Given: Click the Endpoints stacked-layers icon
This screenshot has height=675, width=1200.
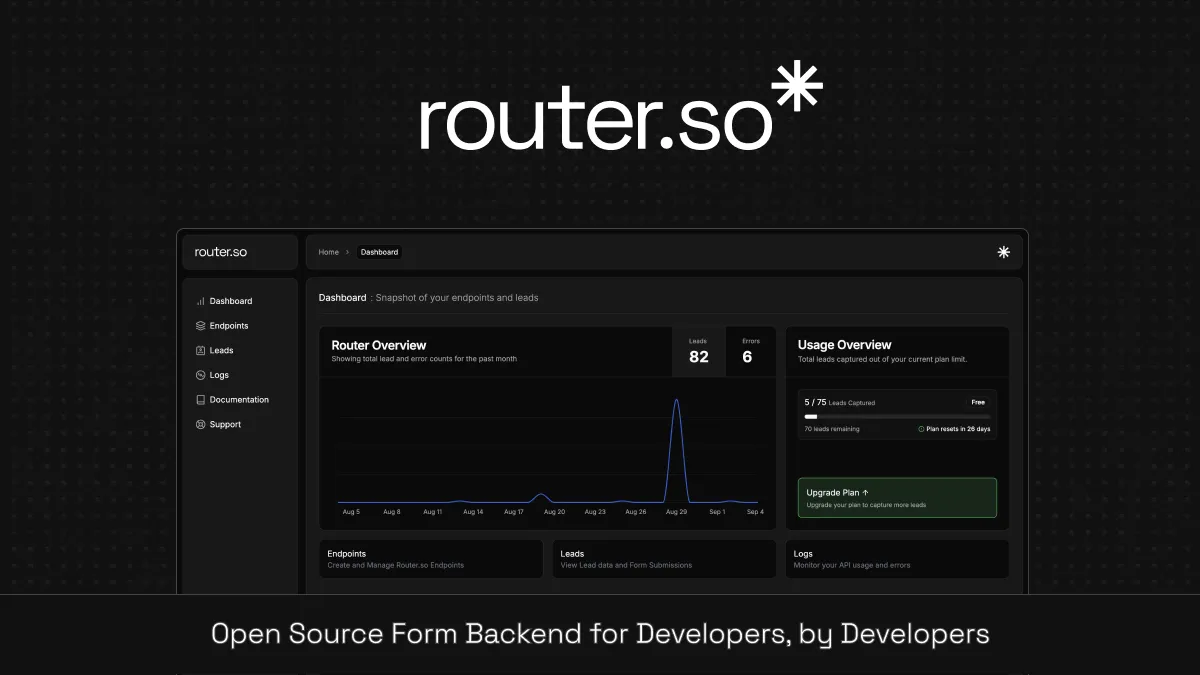Looking at the screenshot, I should 200,325.
